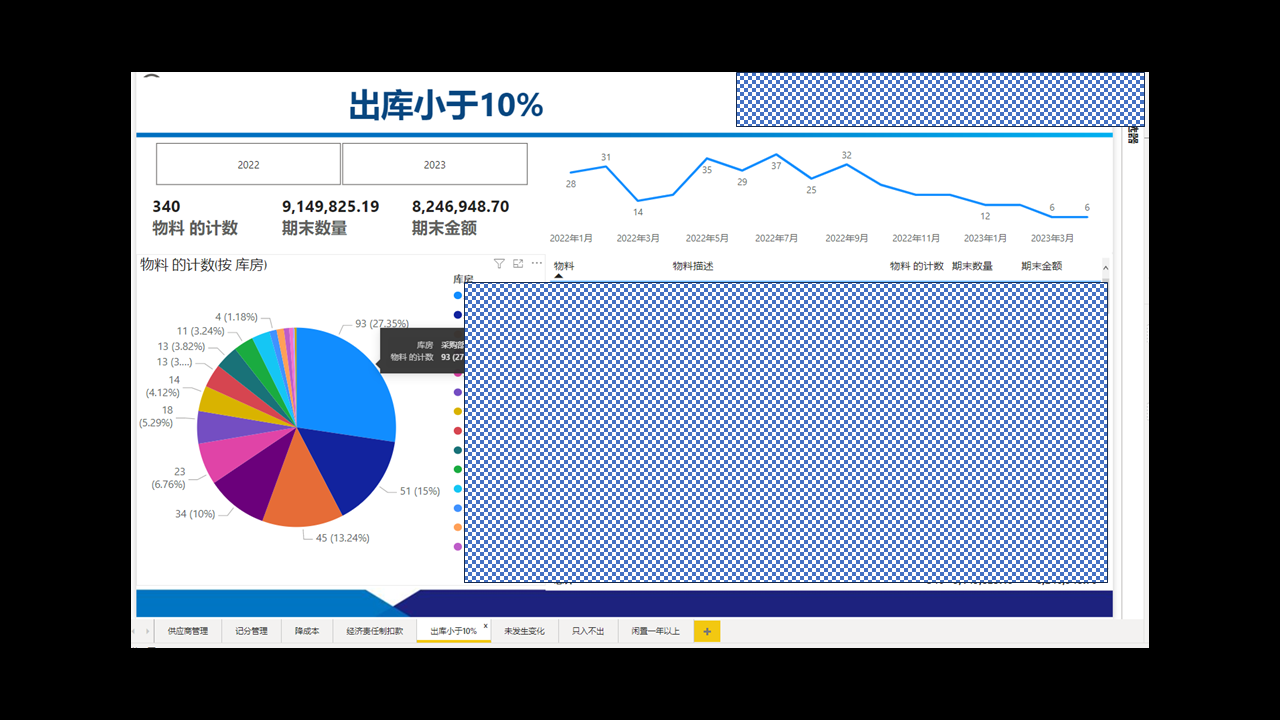Screen dimensions: 1280x720
Task: Click line chart point labeled 14
Action: click(x=638, y=201)
